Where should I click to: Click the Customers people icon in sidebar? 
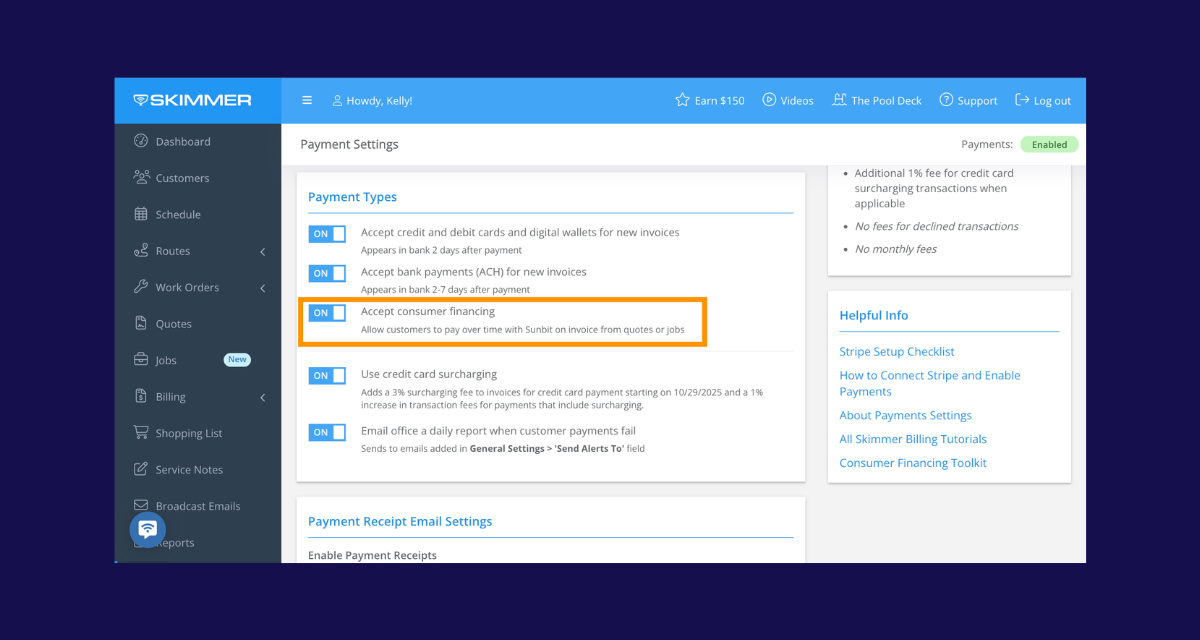141,177
